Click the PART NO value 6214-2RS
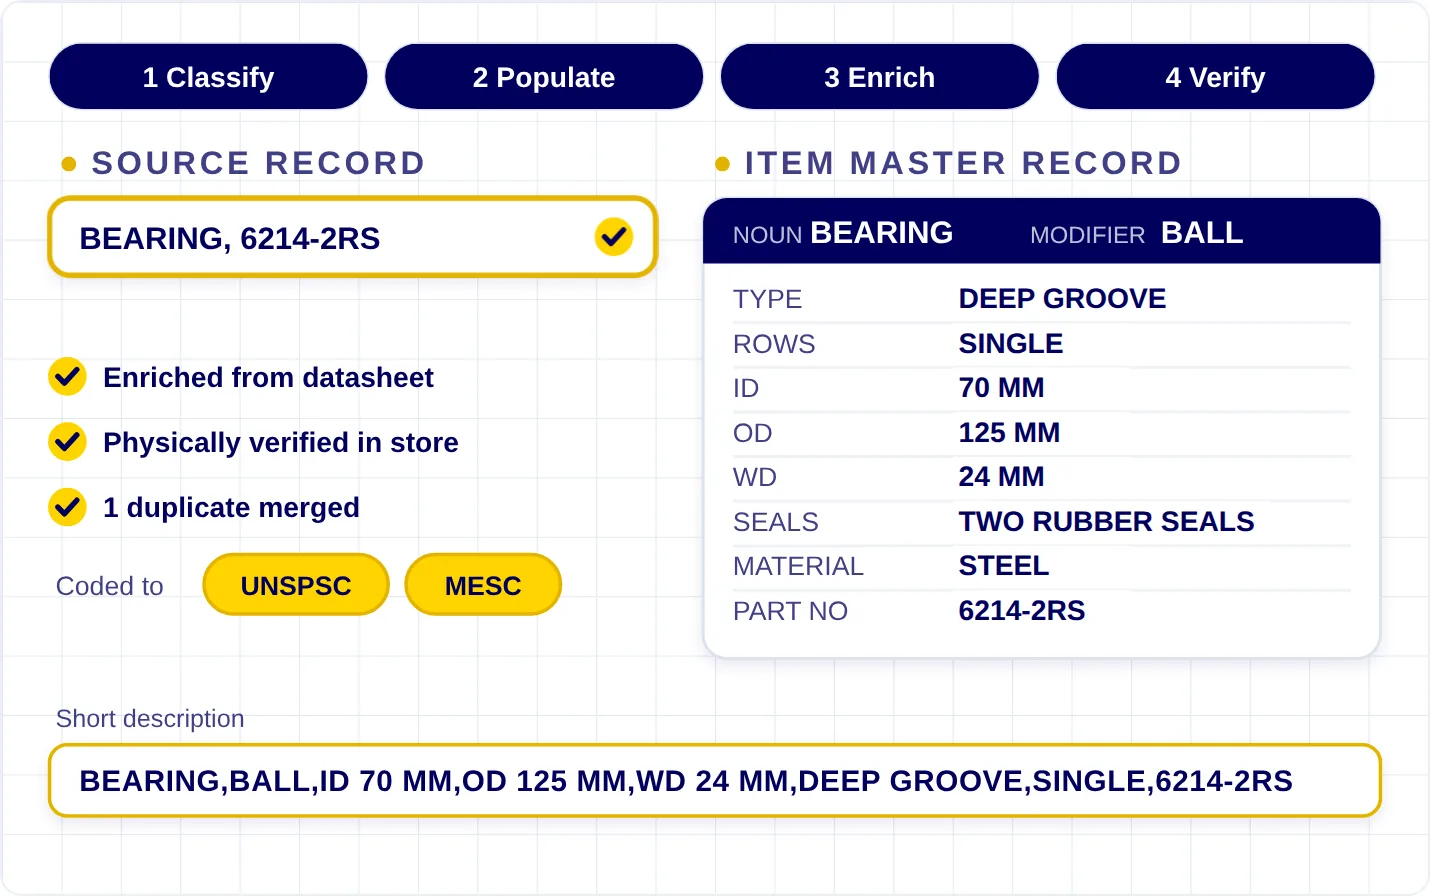This screenshot has height=896, width=1430. (1022, 611)
